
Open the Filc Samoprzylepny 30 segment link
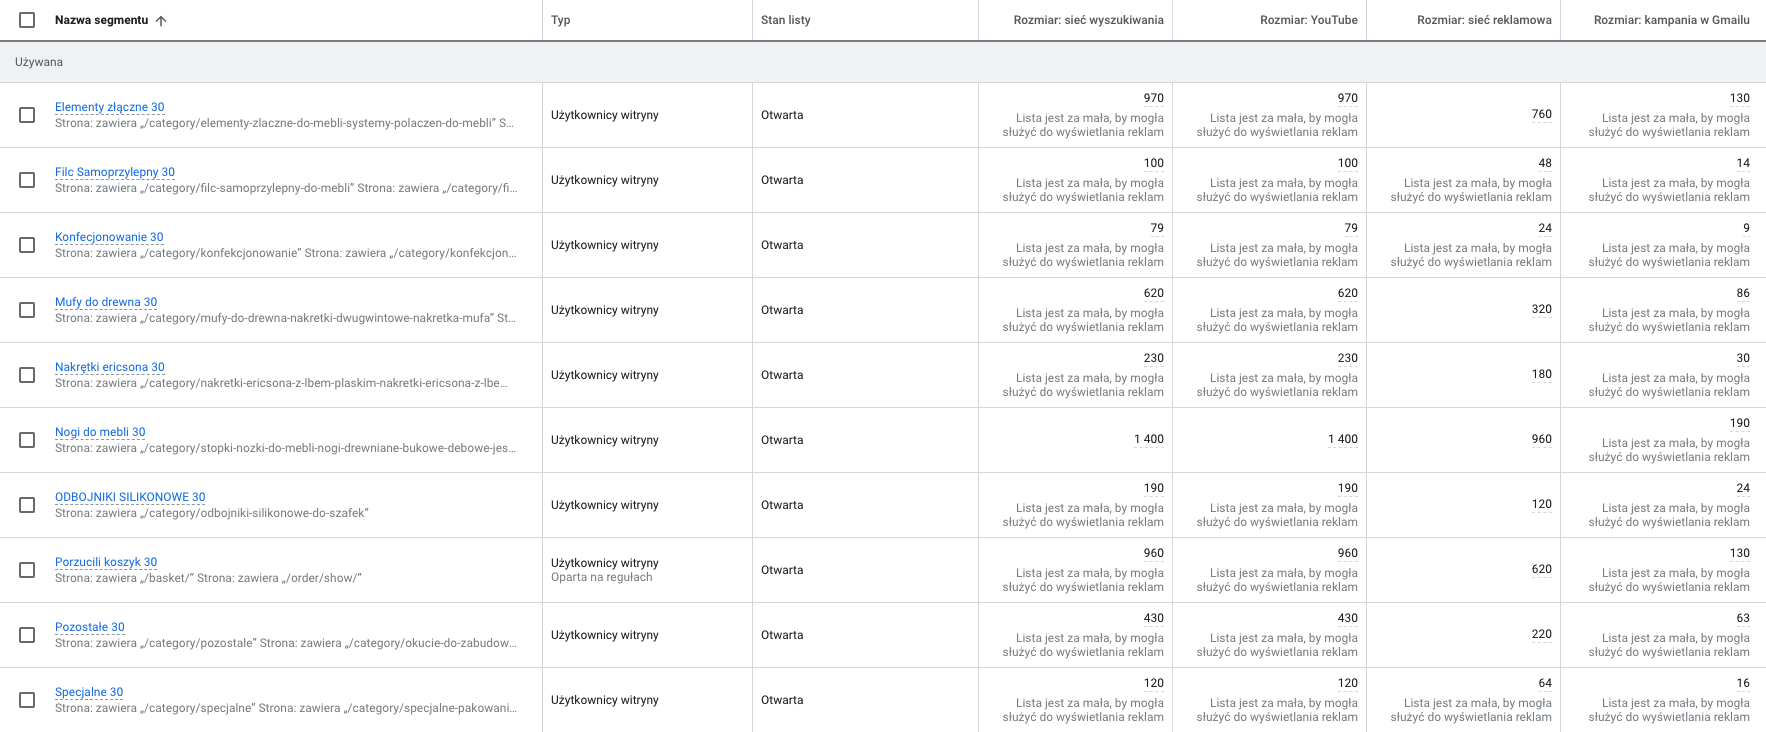[x=114, y=172]
